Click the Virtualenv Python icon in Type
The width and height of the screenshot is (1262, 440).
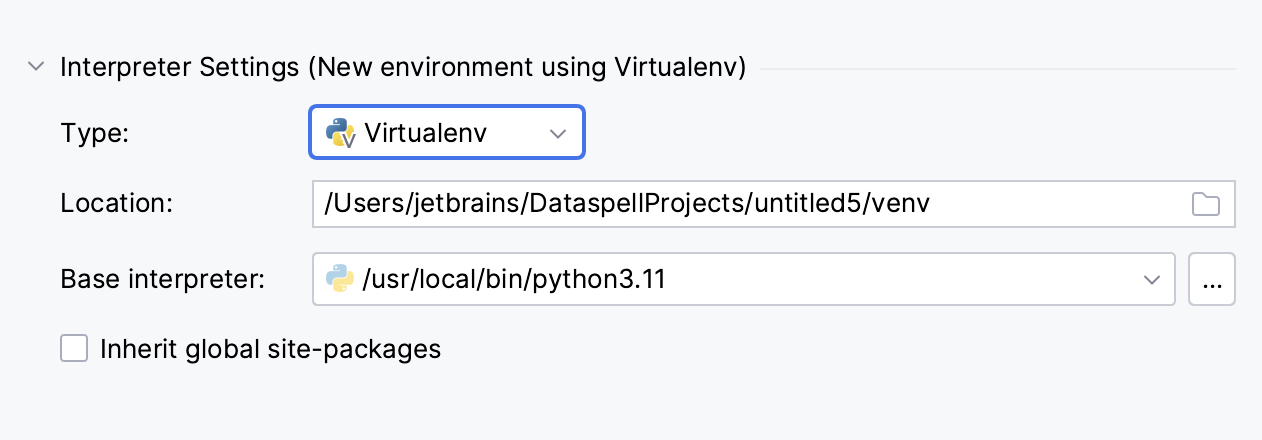341,132
